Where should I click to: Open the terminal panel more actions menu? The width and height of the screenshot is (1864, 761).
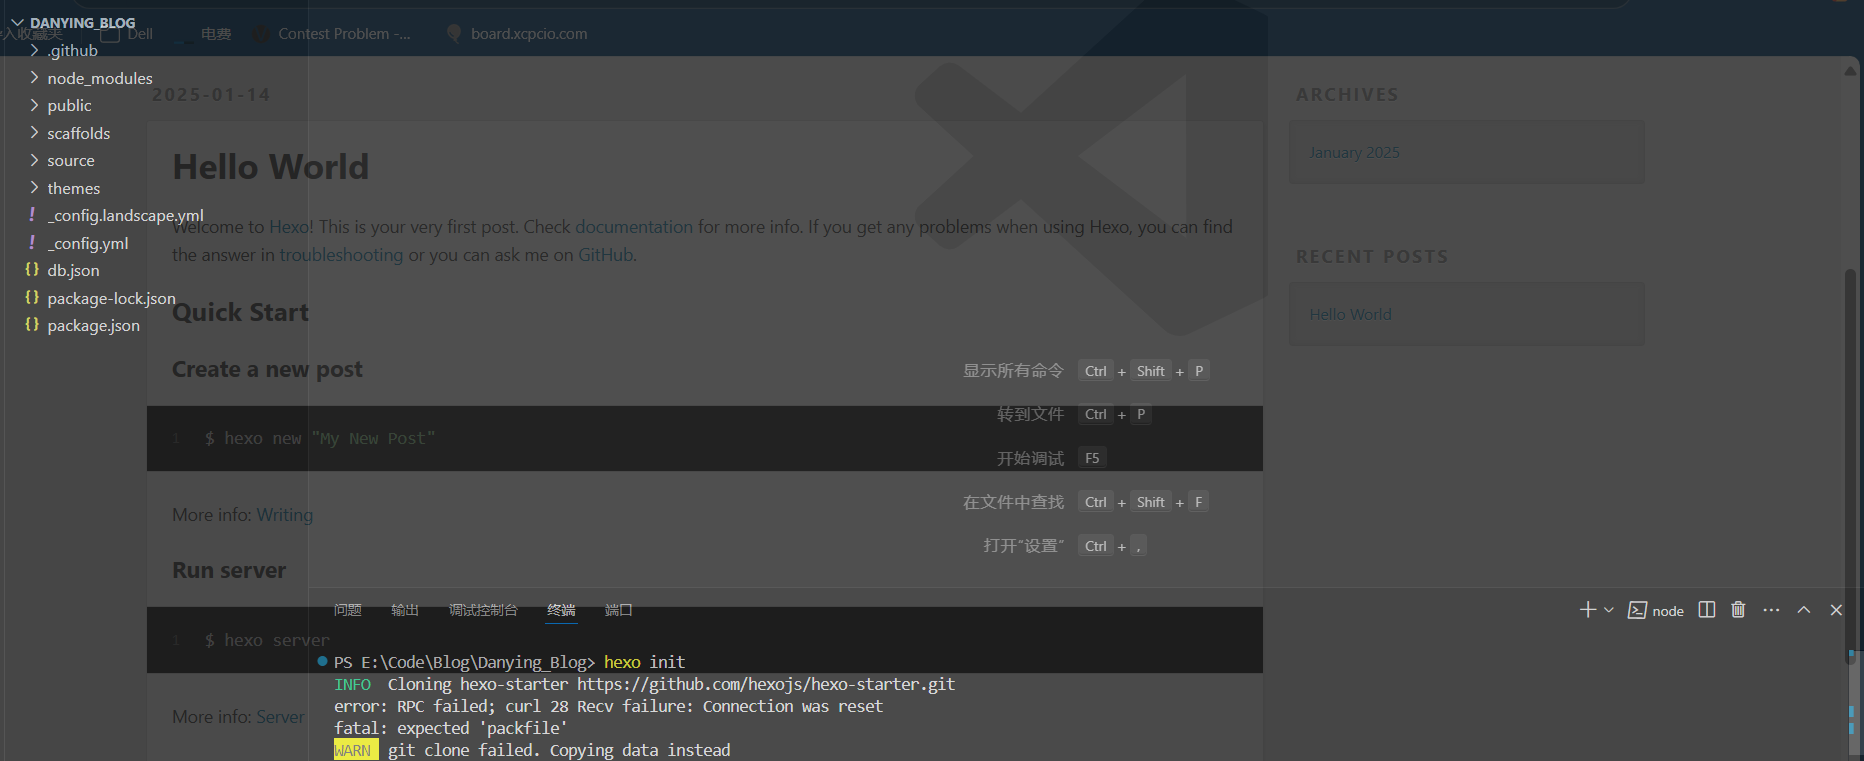[1771, 610]
